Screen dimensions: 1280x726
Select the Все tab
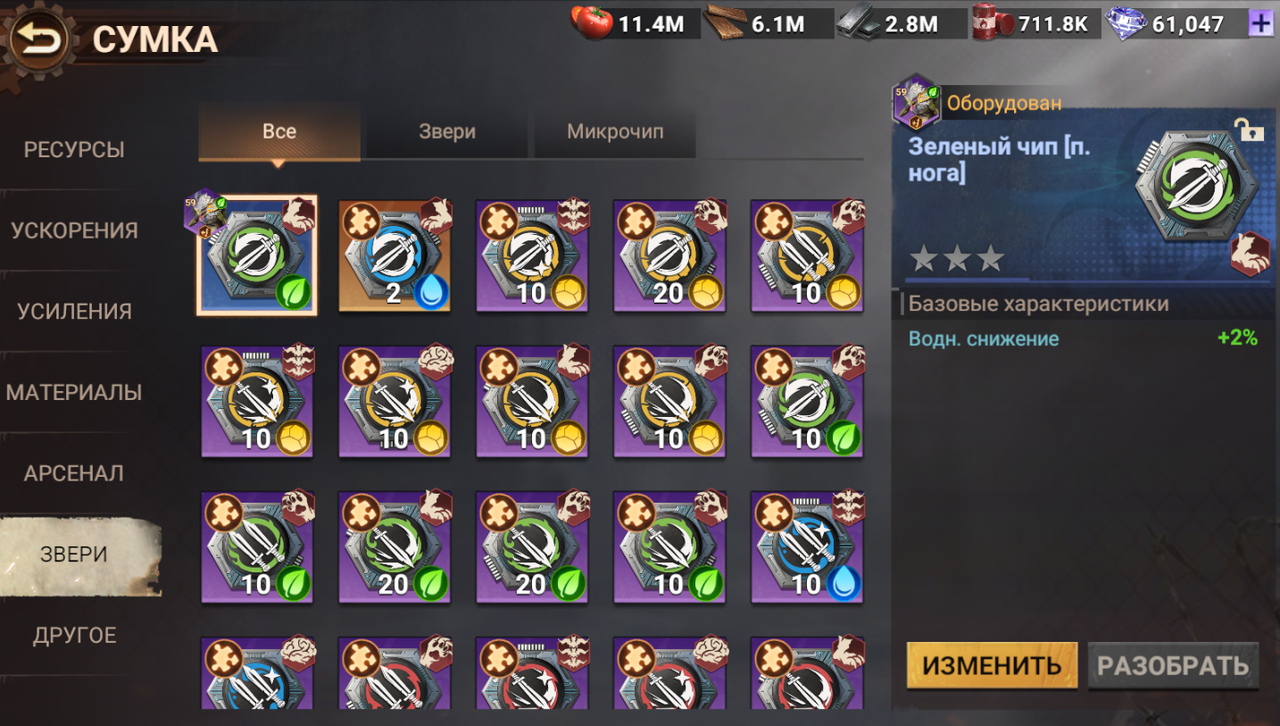[279, 132]
